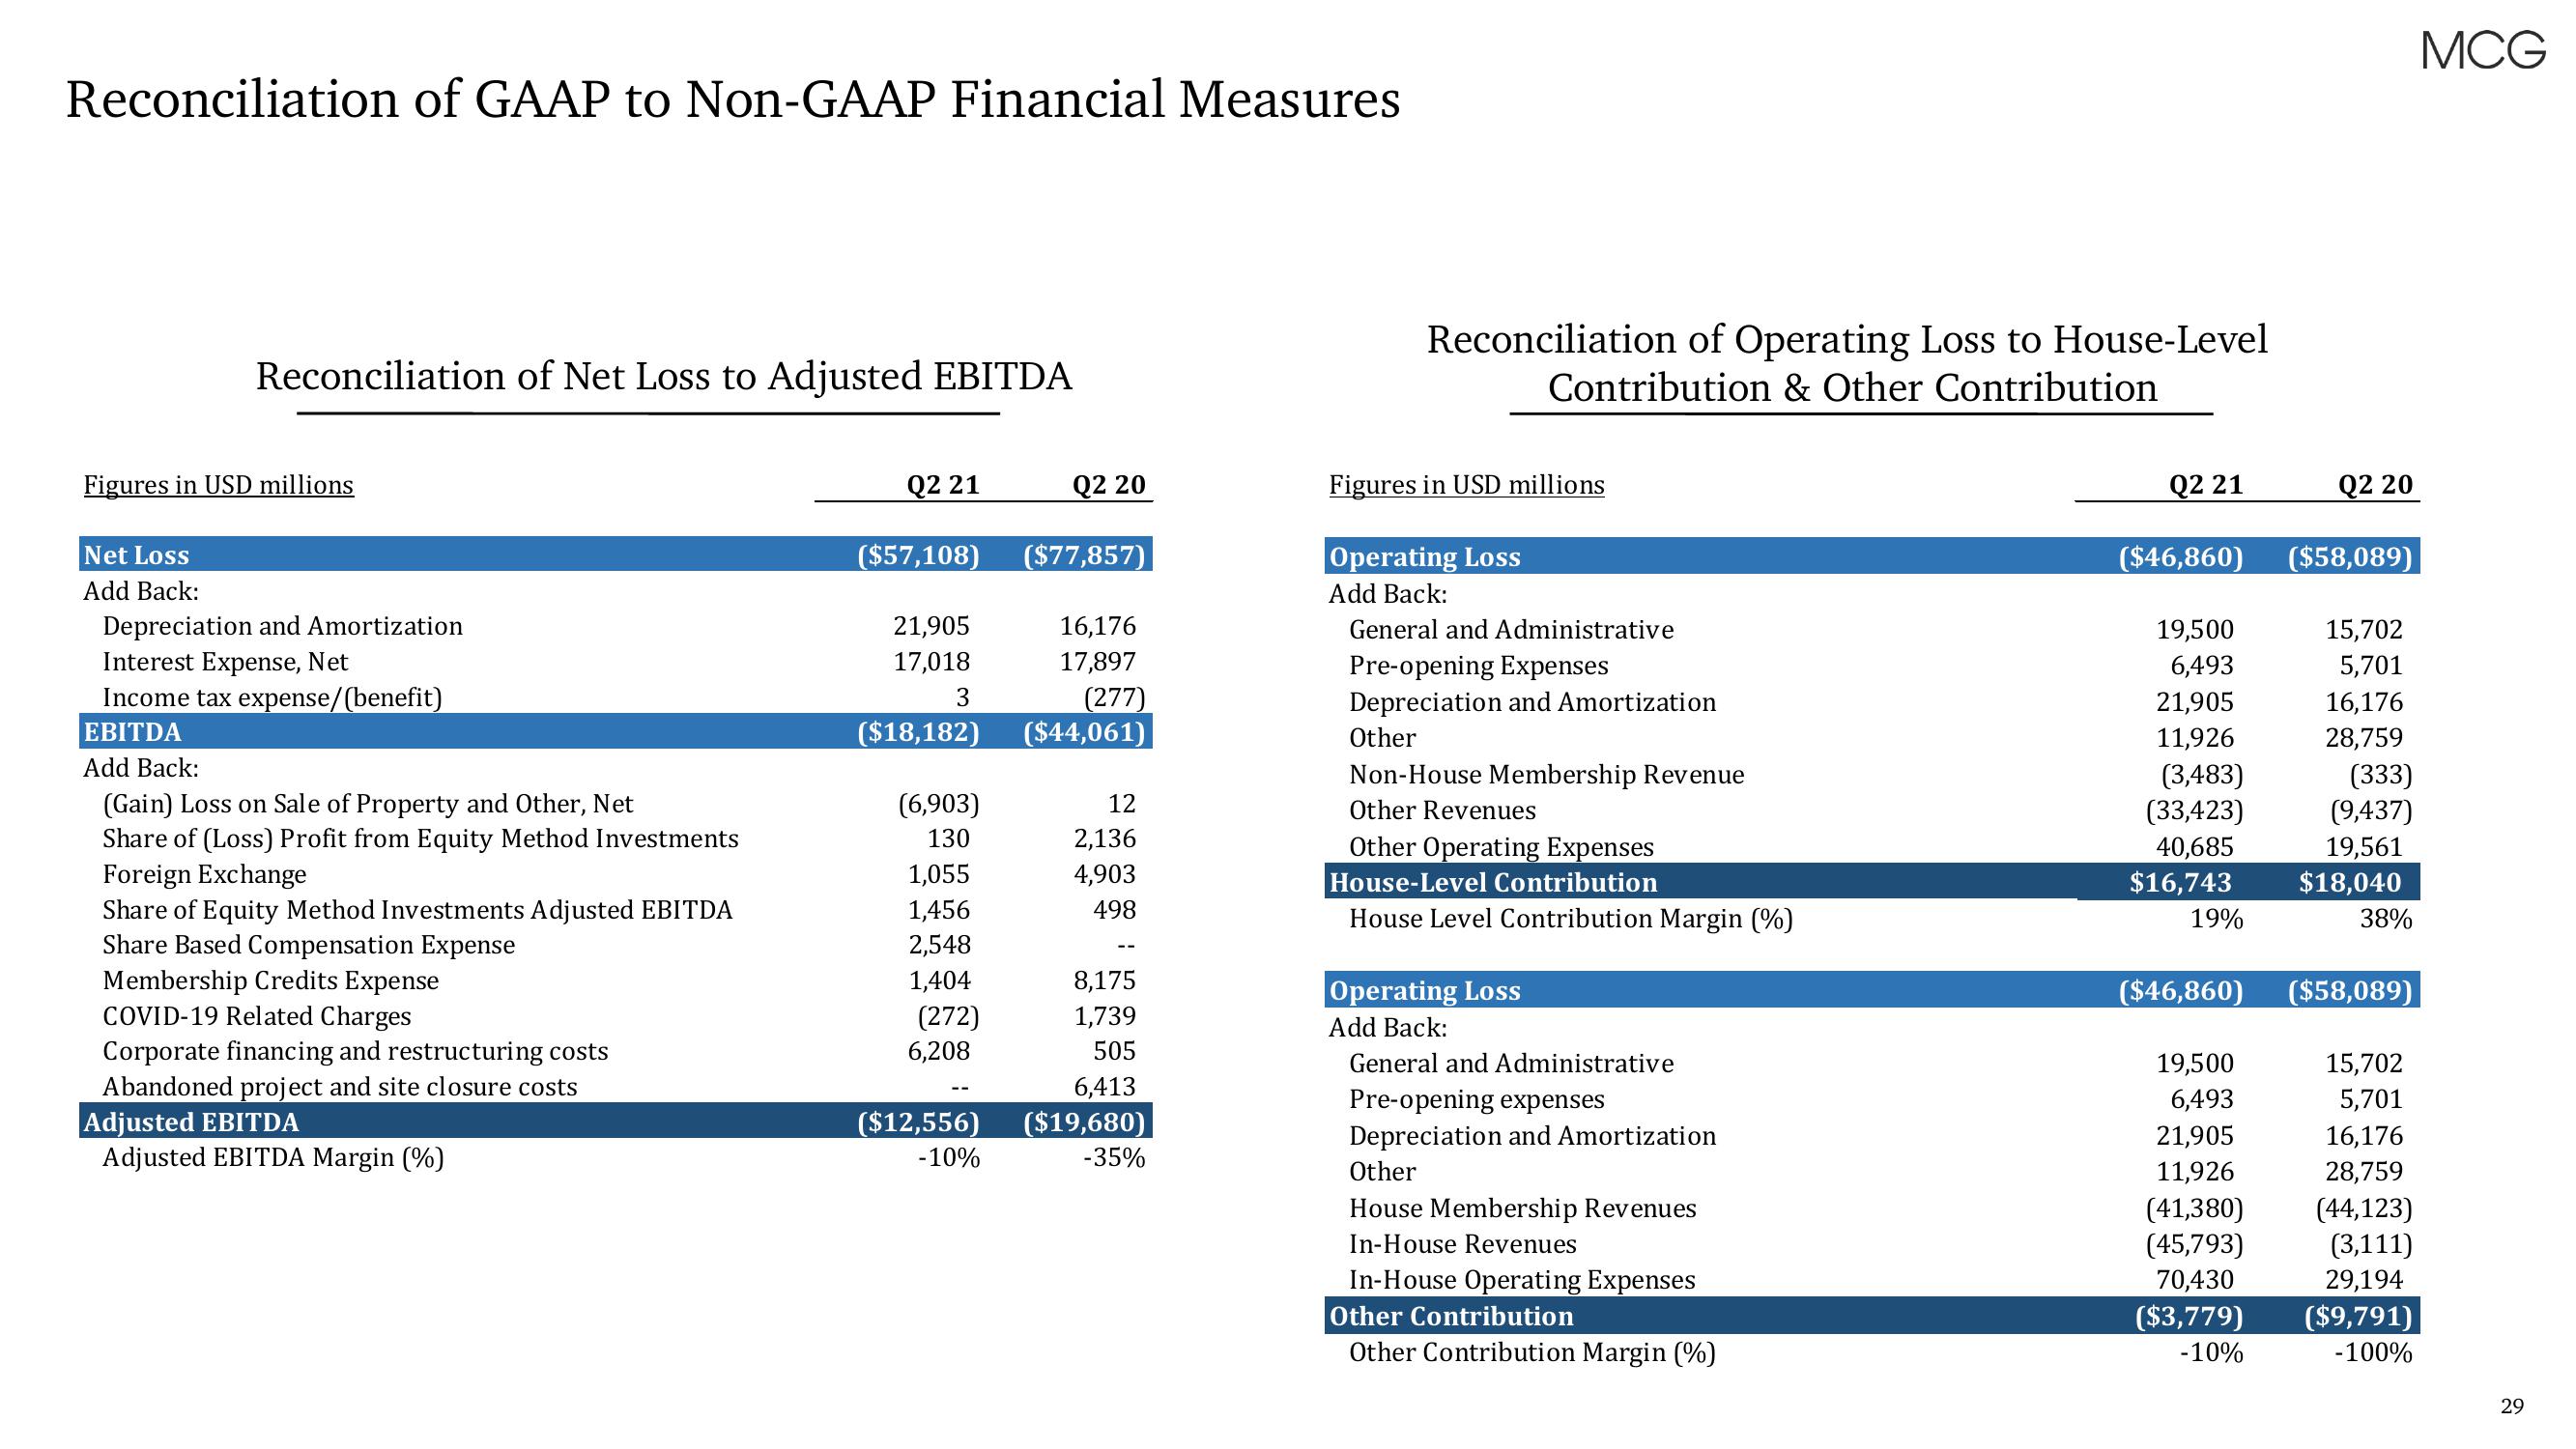Click Adjusted EBITDA value ($12,556)

click(918, 1122)
